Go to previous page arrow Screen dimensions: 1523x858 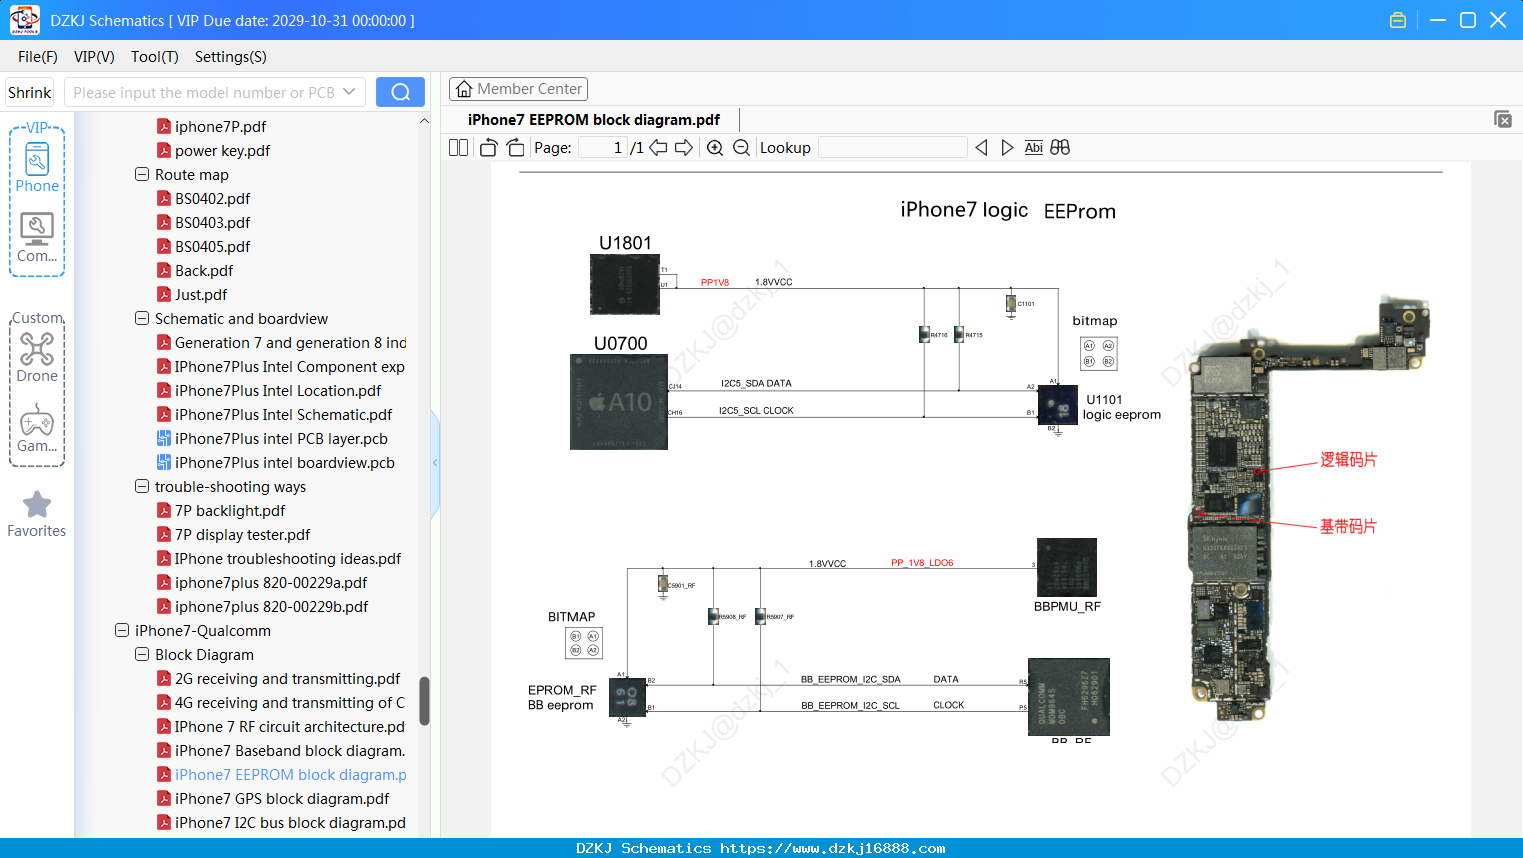click(x=658, y=148)
